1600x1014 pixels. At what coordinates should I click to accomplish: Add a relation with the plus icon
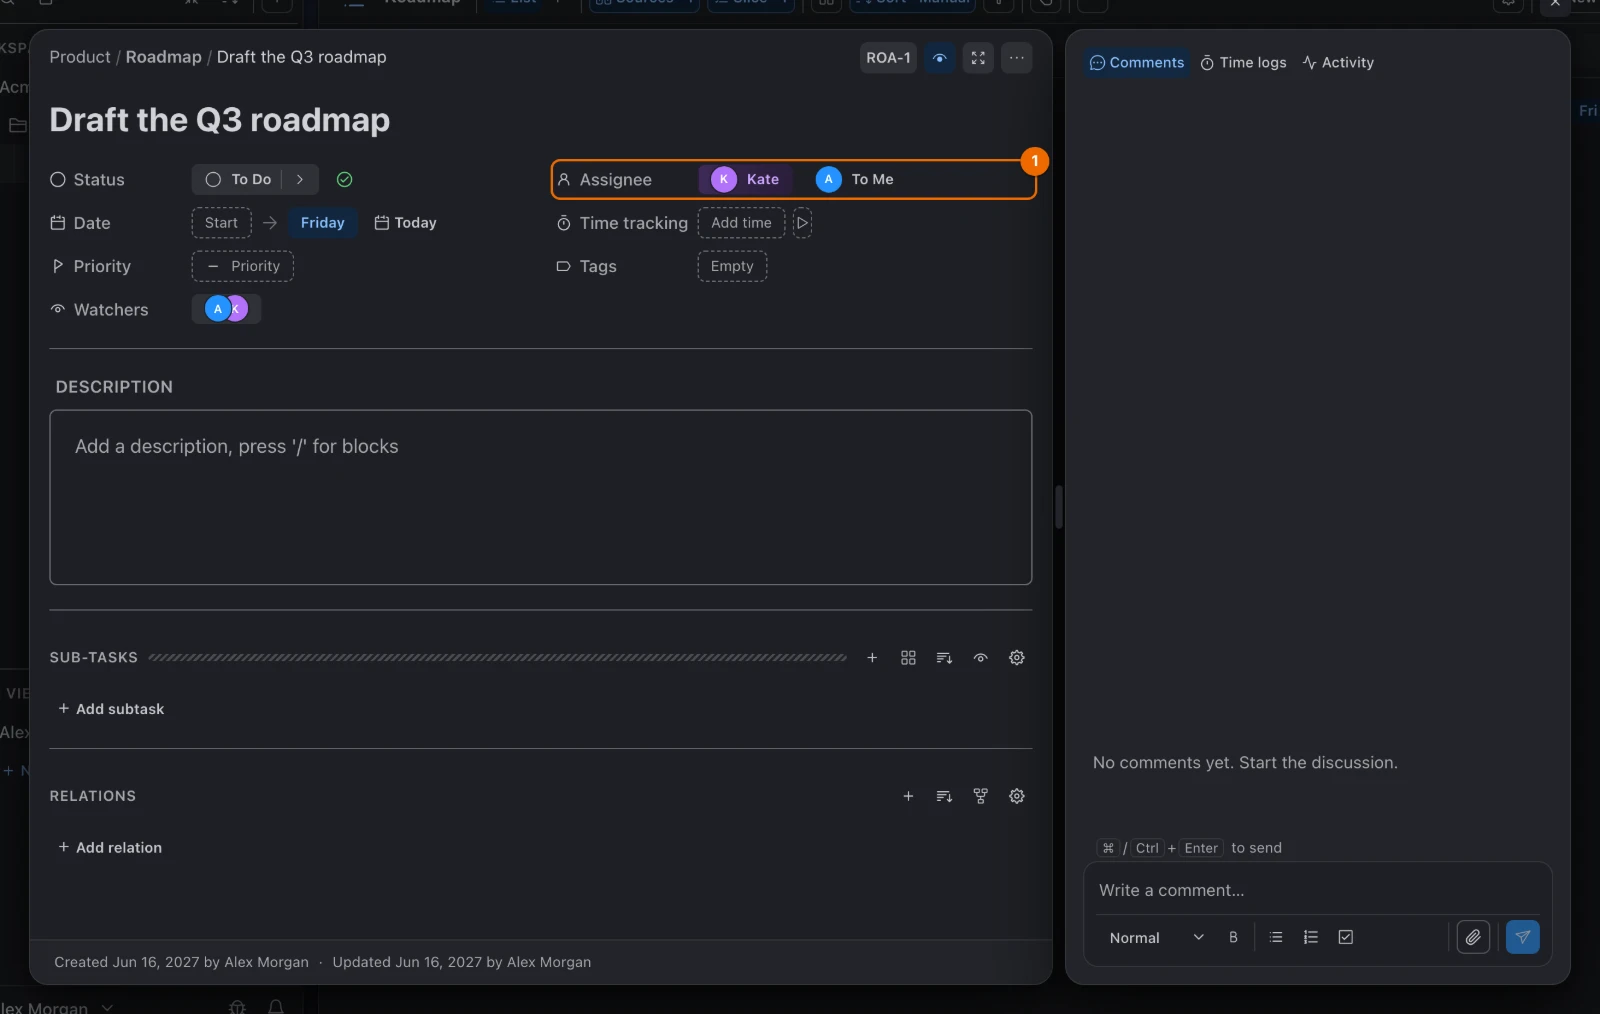tap(908, 796)
